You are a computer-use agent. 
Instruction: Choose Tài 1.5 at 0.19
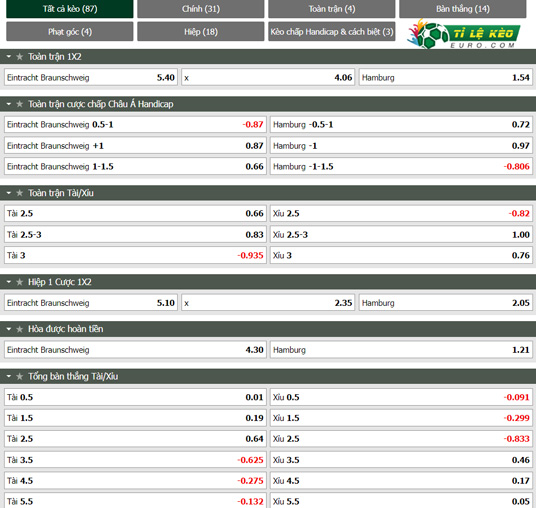coord(135,418)
